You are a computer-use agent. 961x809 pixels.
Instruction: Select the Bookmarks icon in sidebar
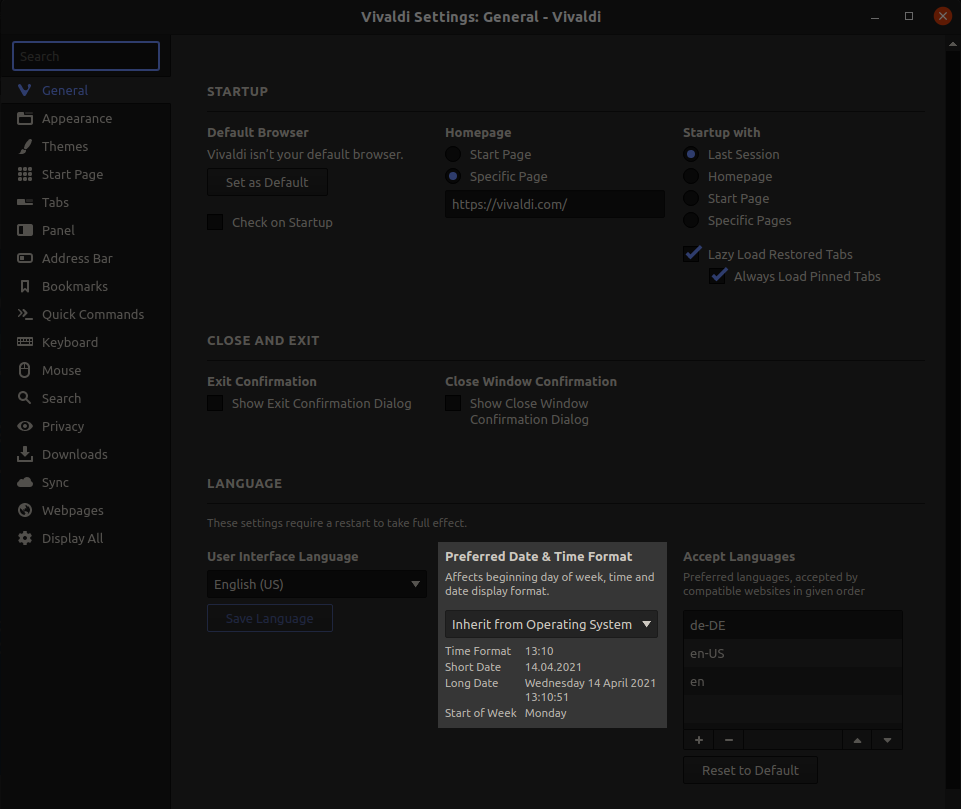25,287
